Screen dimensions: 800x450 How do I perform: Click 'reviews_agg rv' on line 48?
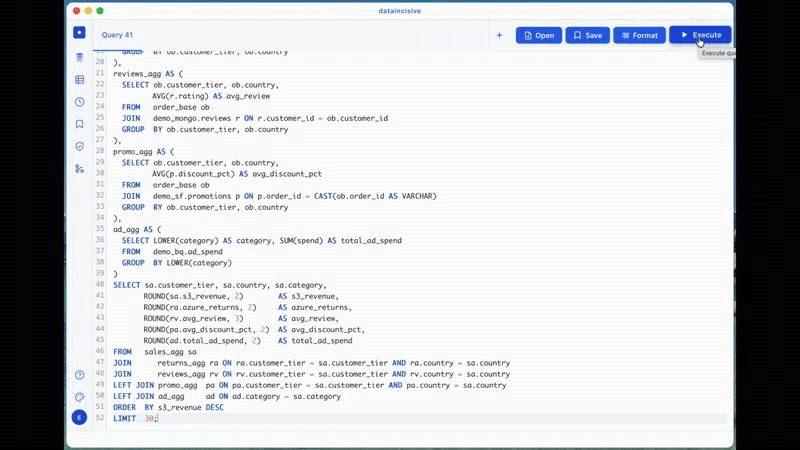[187, 374]
